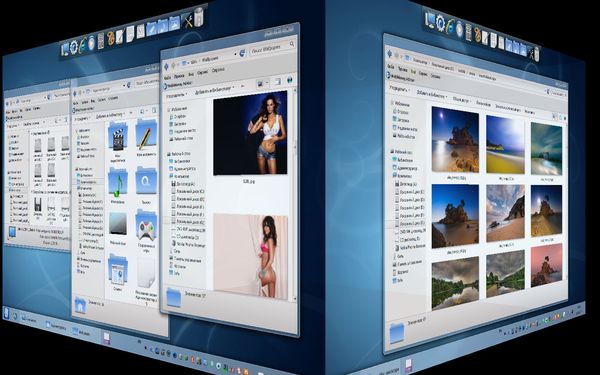The image size is (600, 375).
Task: Open the Справка menu in wallpapers window
Action: tap(218, 70)
